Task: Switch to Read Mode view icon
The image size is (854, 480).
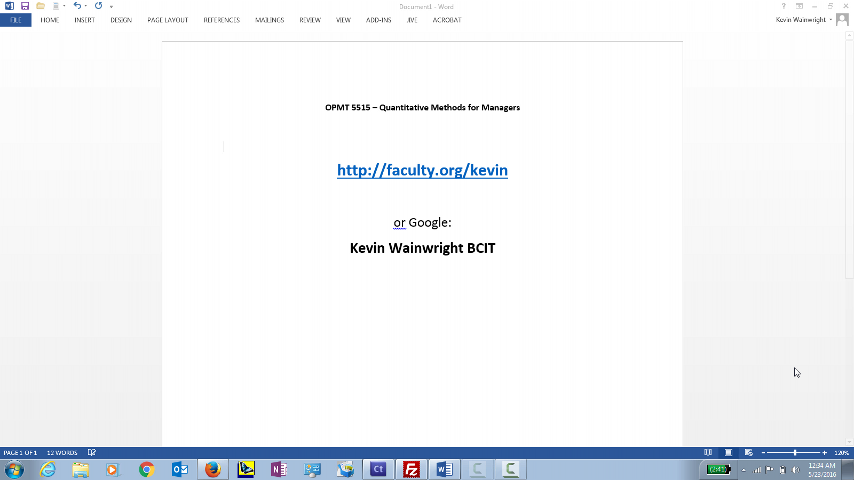Action: click(x=708, y=453)
